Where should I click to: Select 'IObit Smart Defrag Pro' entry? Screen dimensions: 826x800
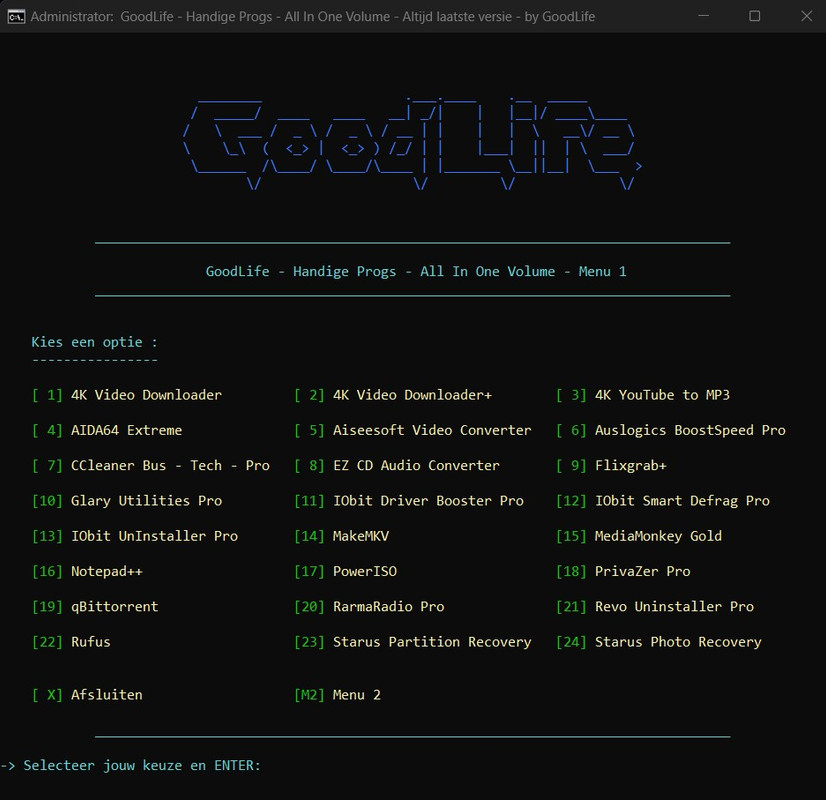(x=663, y=501)
